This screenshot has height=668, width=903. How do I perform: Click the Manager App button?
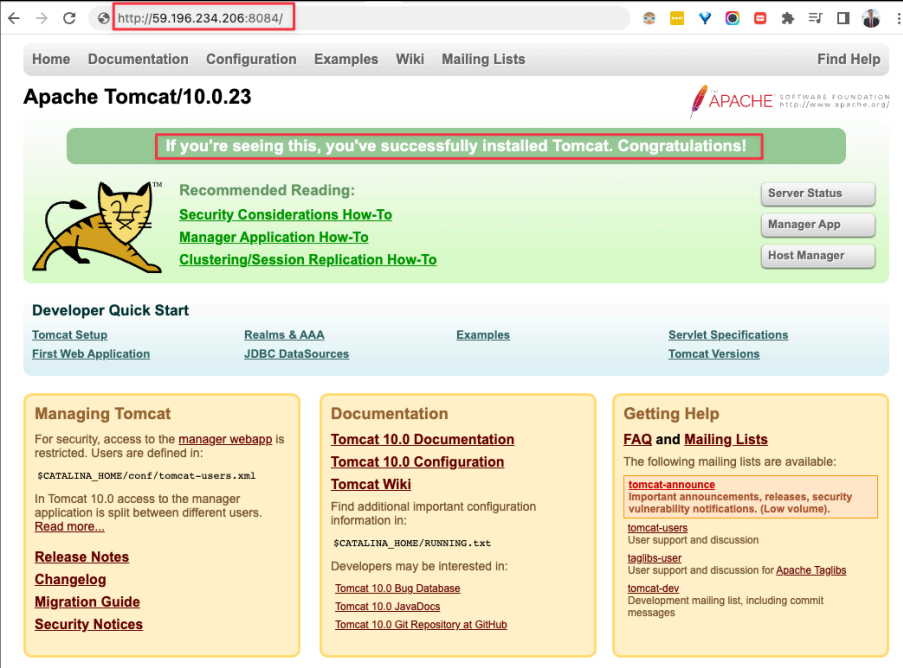pos(818,225)
